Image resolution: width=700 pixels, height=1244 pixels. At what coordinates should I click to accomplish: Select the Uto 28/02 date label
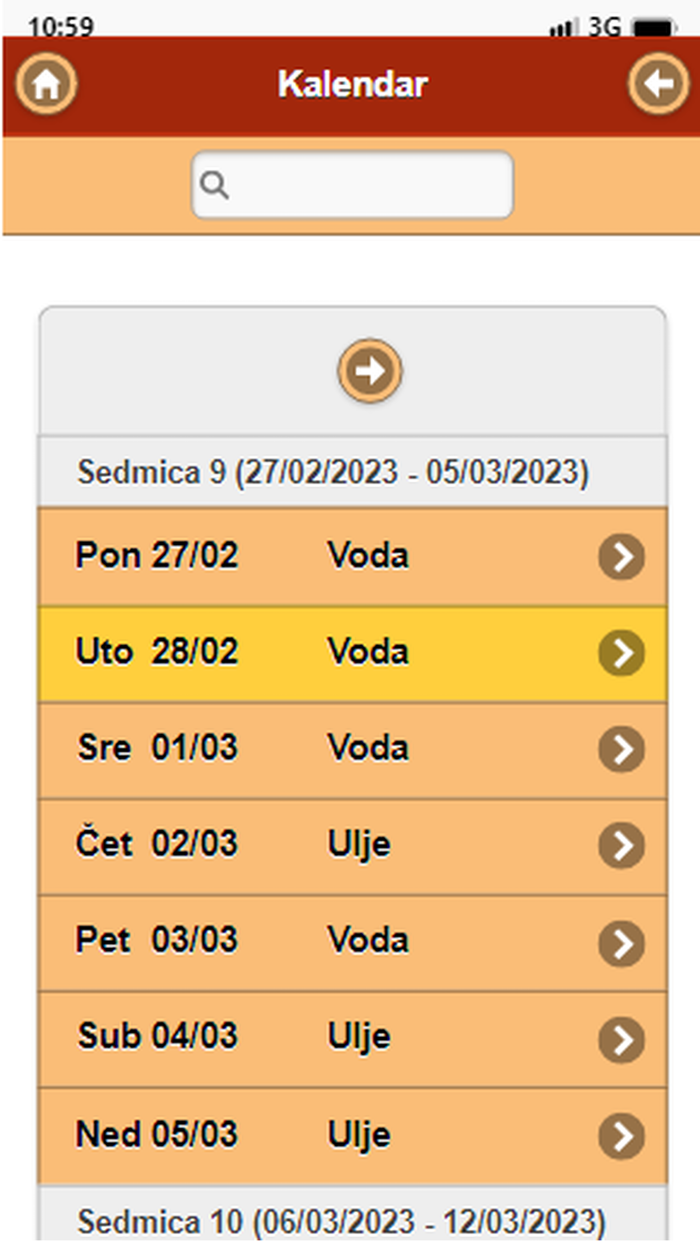coord(157,652)
